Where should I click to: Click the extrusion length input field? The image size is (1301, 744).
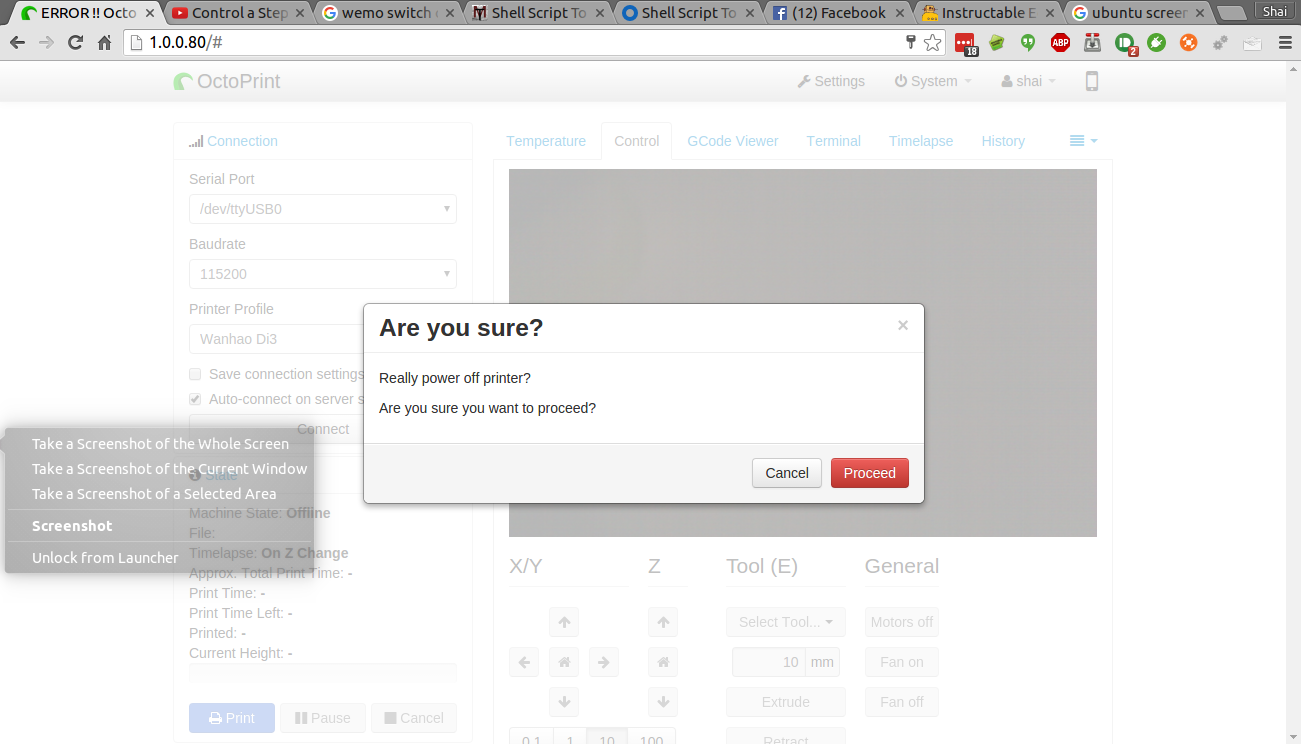tap(769, 662)
